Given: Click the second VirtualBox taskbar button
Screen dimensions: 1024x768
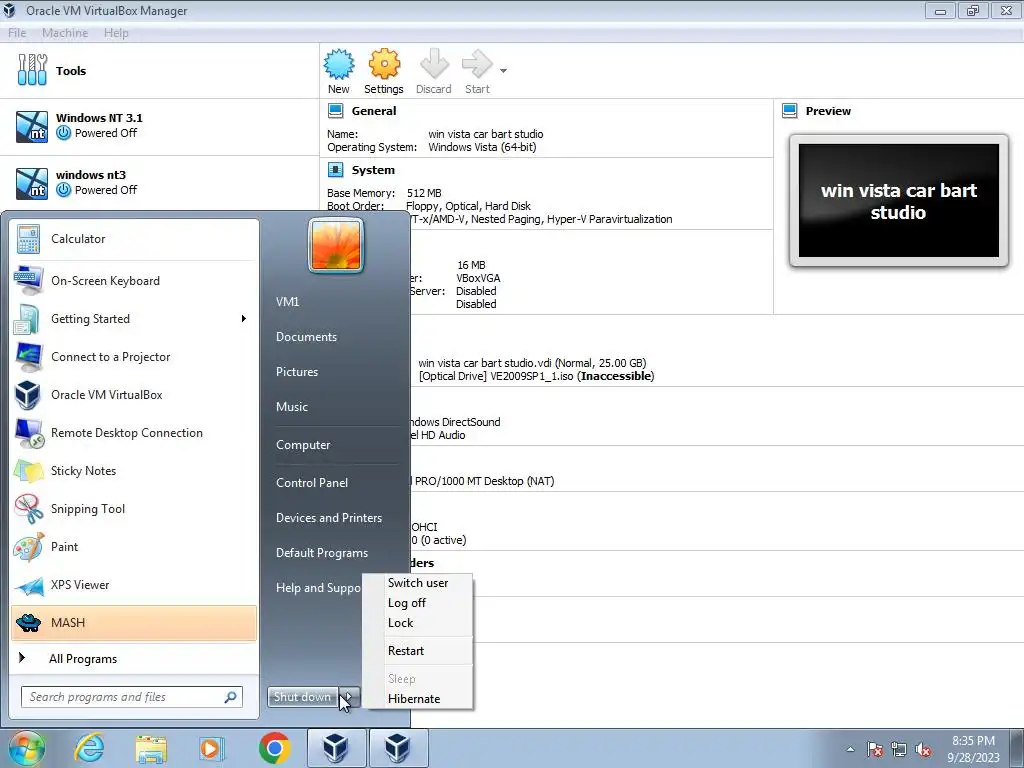Looking at the screenshot, I should click(x=398, y=748).
